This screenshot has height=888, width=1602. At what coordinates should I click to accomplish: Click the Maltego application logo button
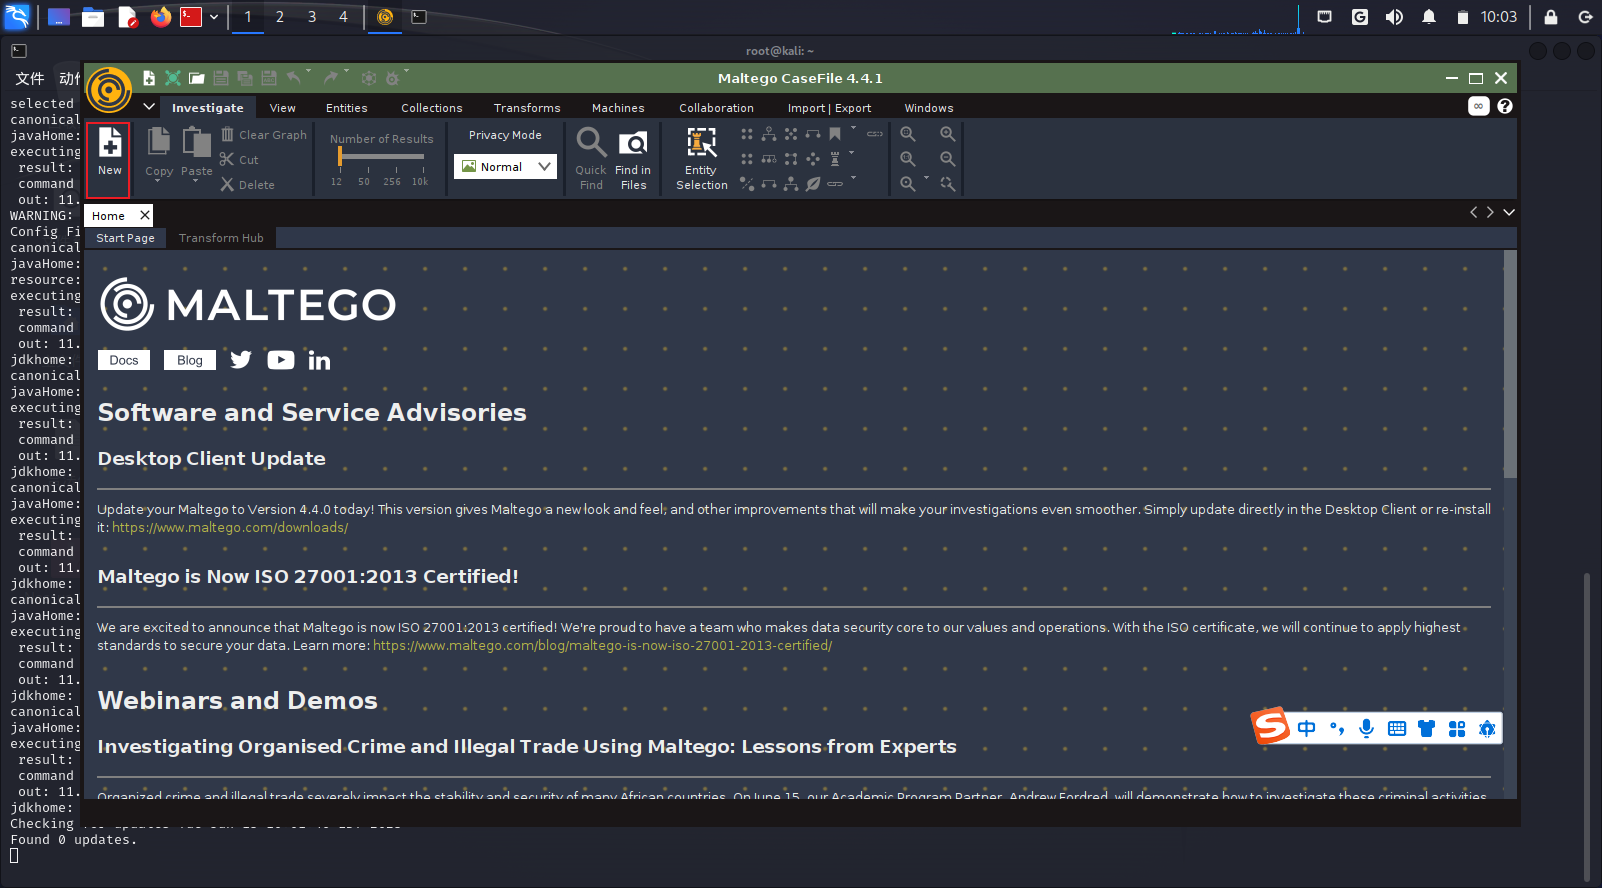click(x=109, y=90)
